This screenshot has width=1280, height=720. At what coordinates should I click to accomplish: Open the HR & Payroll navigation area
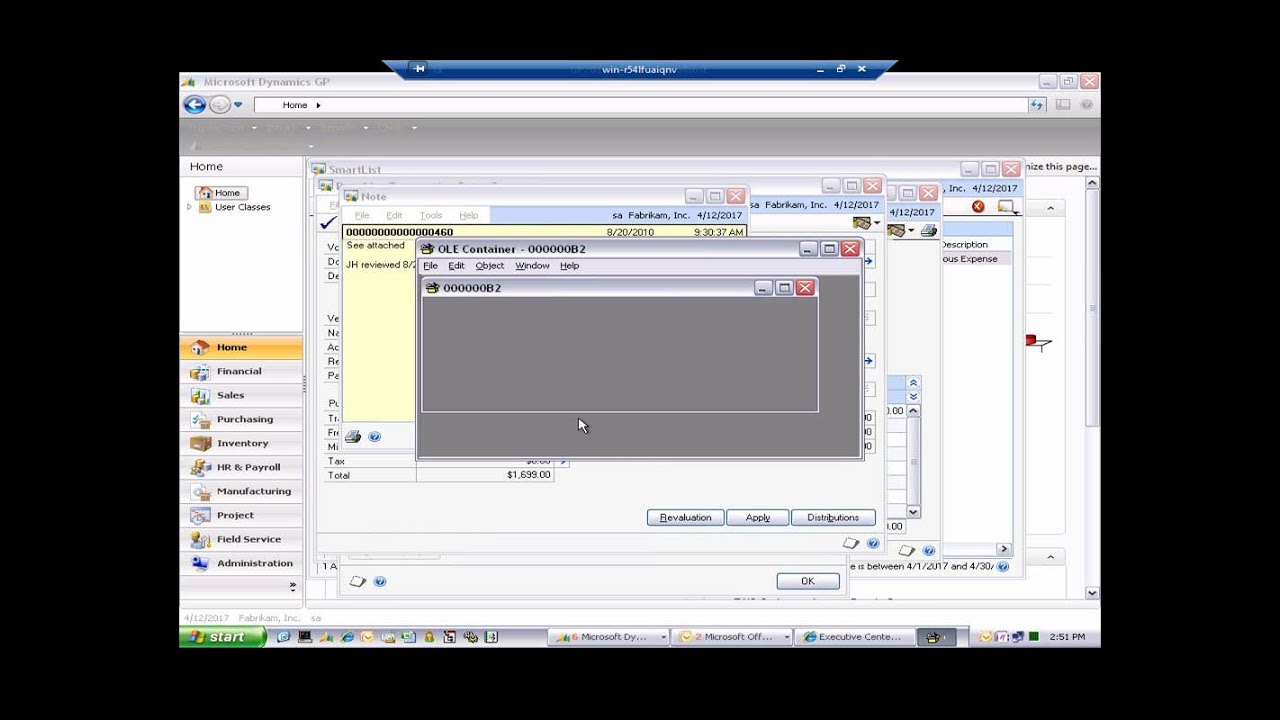pyautogui.click(x=241, y=467)
